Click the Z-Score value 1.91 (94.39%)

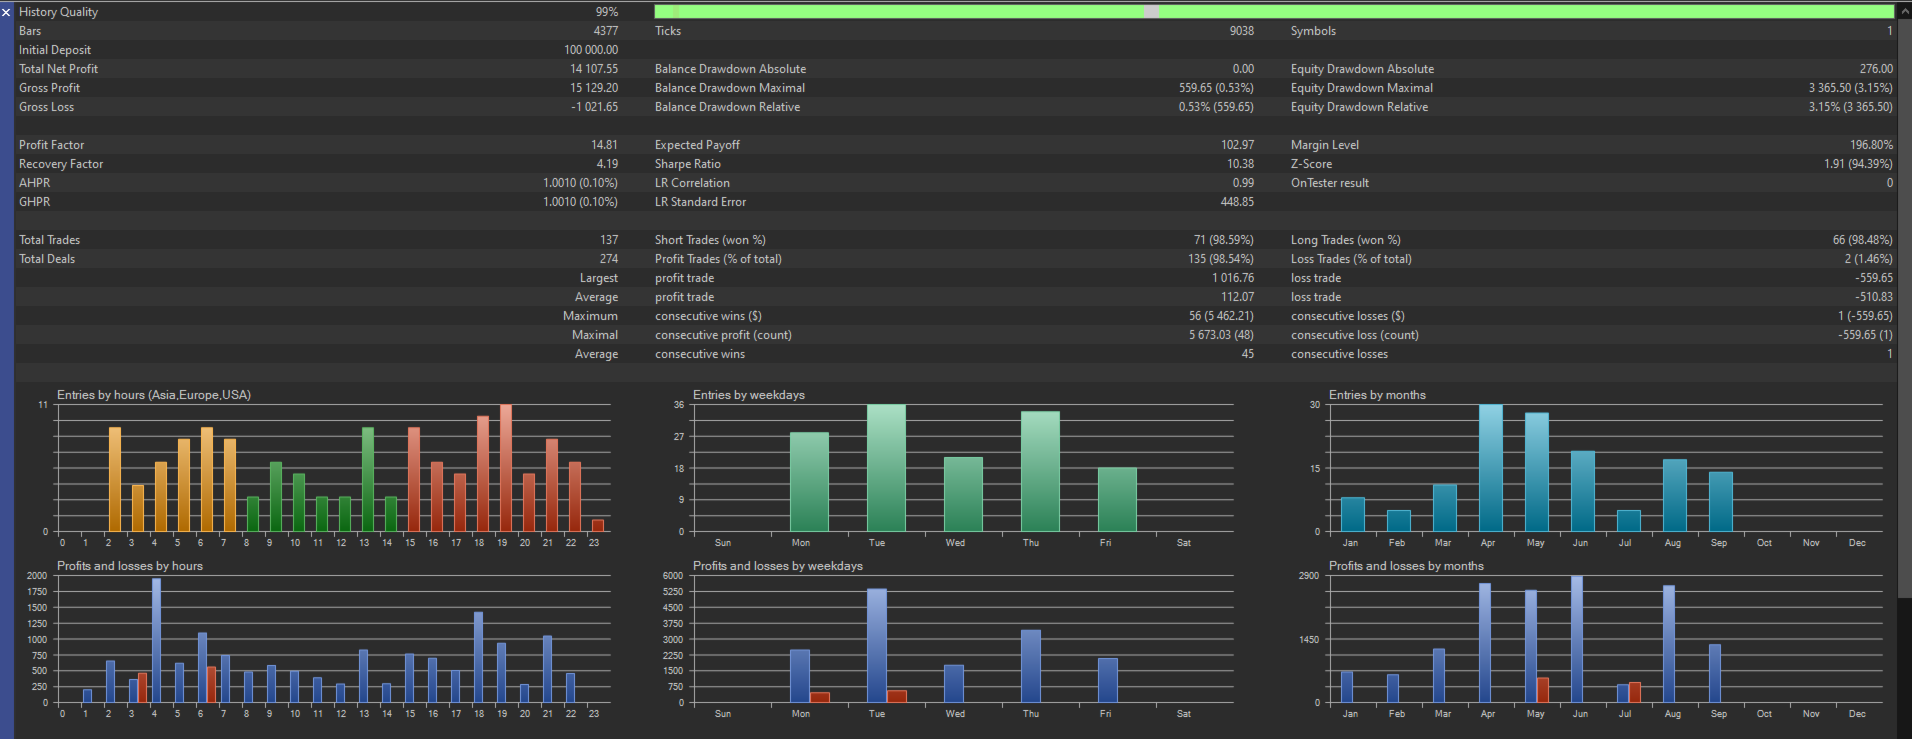1858,164
